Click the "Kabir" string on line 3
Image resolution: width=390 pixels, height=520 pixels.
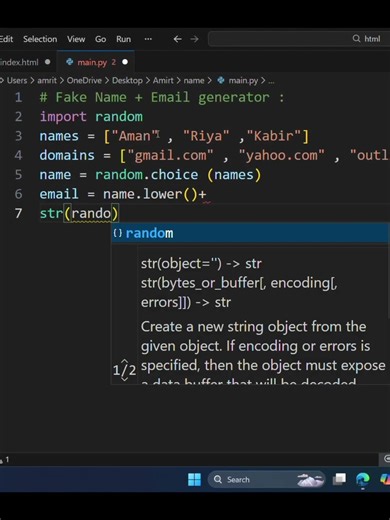[274, 136]
